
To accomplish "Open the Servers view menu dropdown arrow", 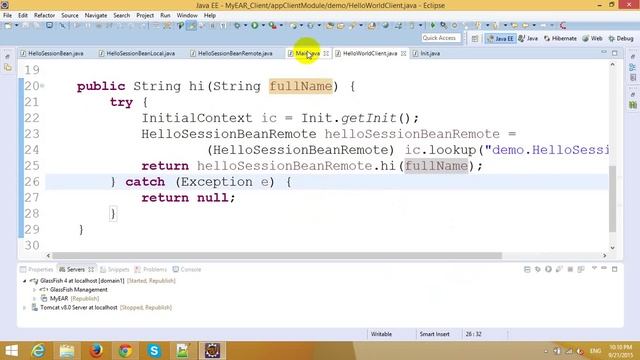I will point(594,269).
